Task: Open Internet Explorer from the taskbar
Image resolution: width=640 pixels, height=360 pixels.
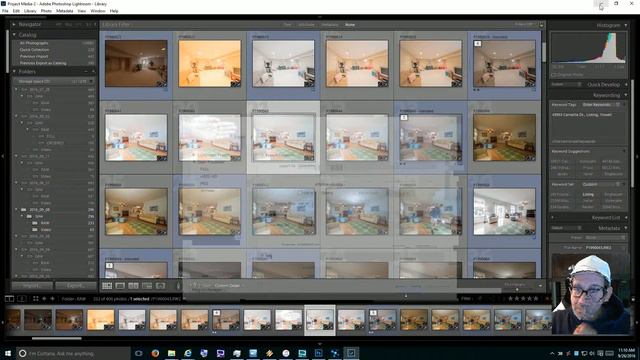Action: click(x=188, y=353)
